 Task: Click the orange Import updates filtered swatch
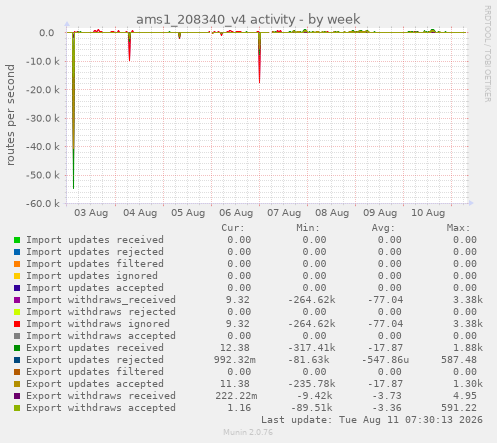17,264
